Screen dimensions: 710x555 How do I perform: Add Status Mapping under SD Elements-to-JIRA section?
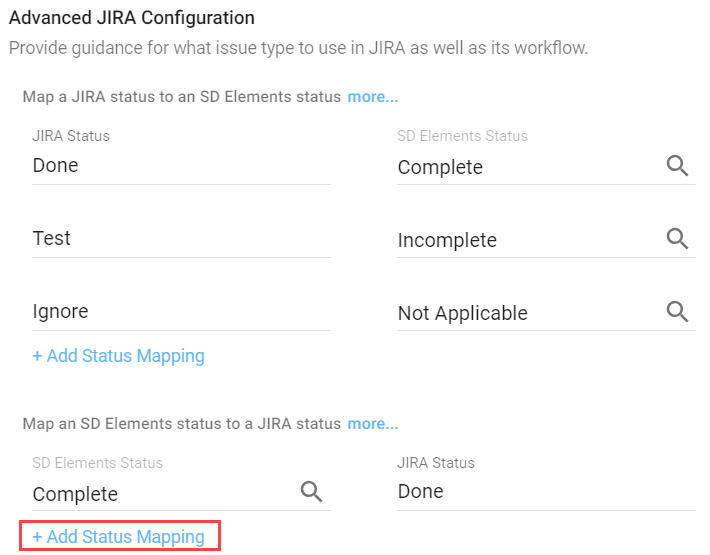119,536
